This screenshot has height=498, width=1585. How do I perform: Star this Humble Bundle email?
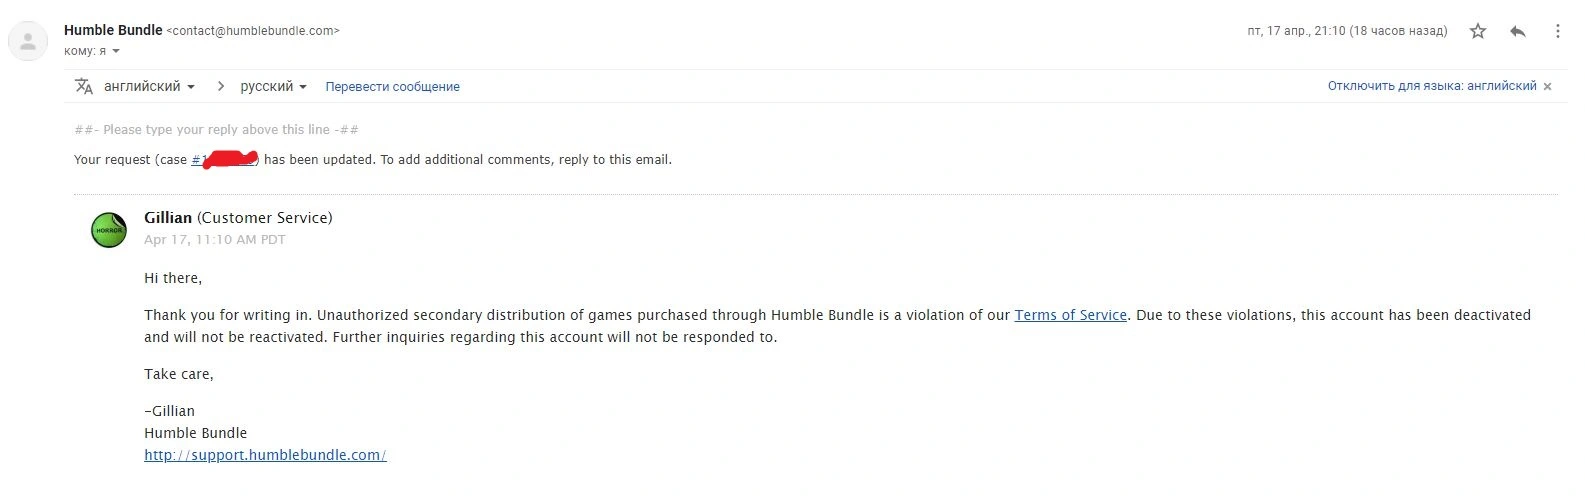(1478, 31)
